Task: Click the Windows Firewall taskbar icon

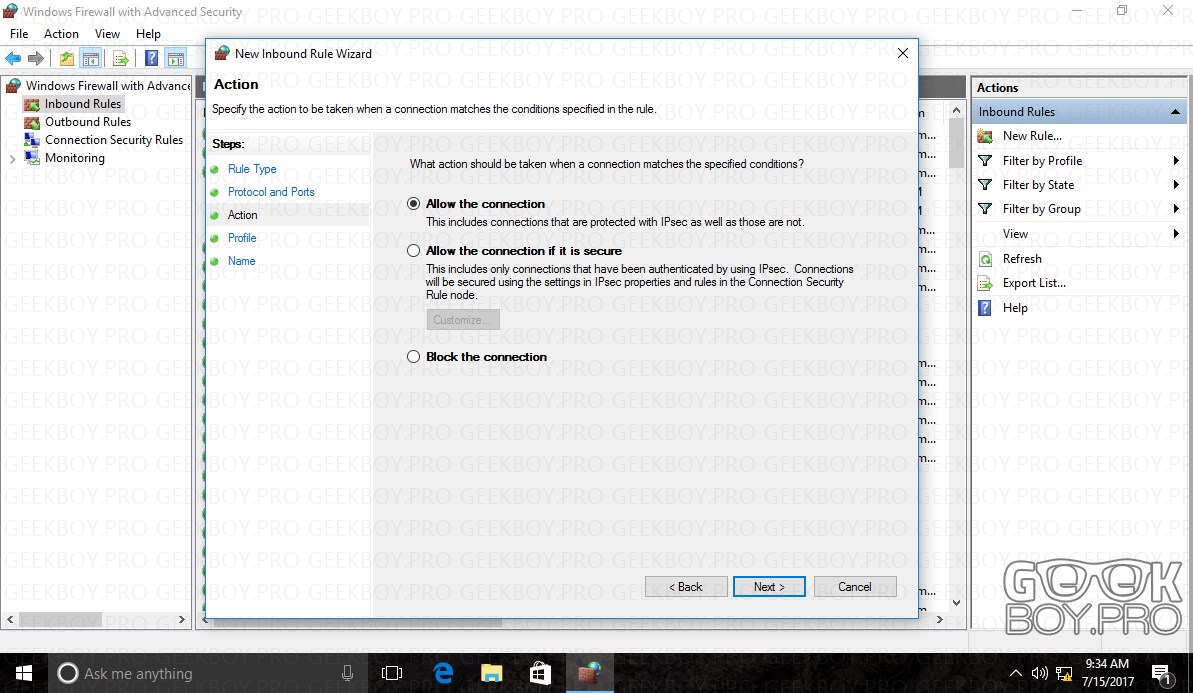Action: [589, 673]
